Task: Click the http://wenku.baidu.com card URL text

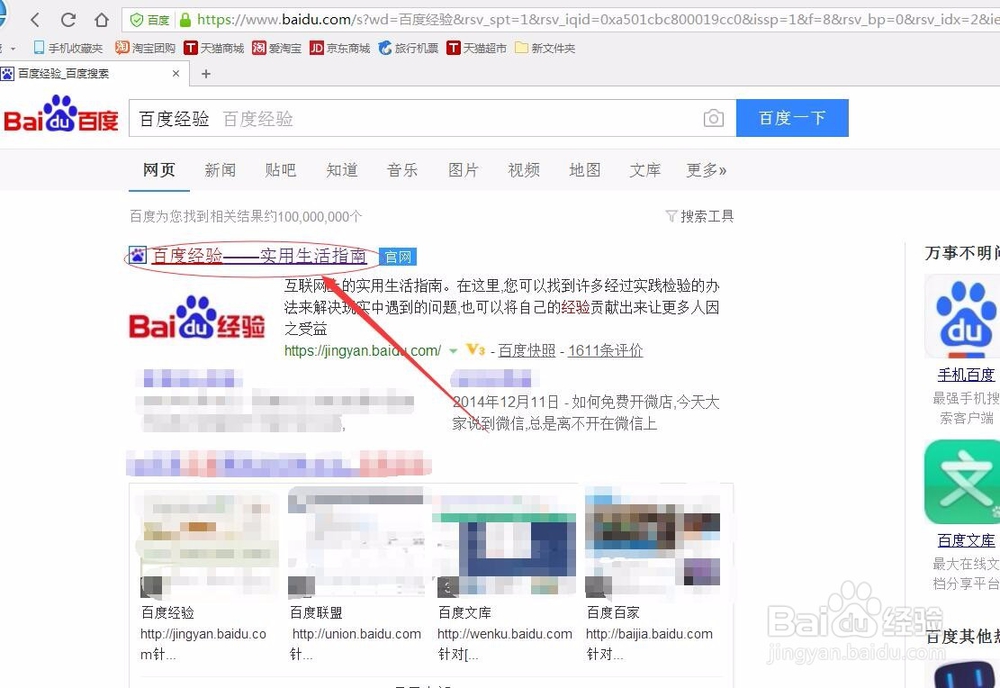Action: point(504,634)
